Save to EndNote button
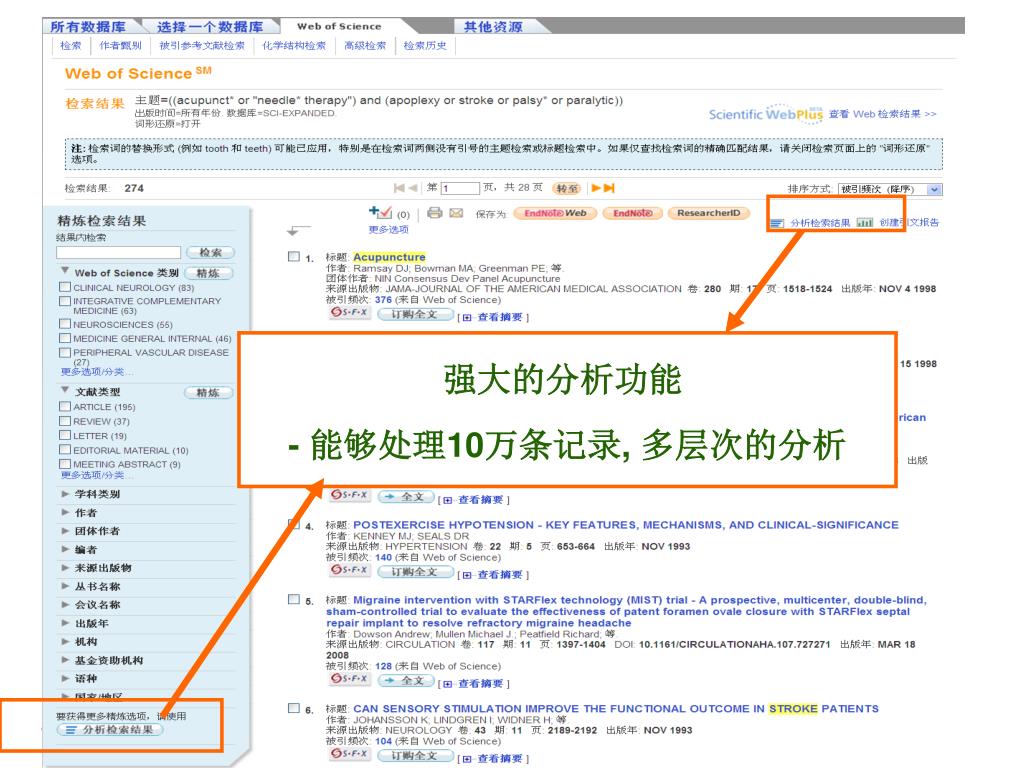1024x768 pixels. [x=633, y=213]
